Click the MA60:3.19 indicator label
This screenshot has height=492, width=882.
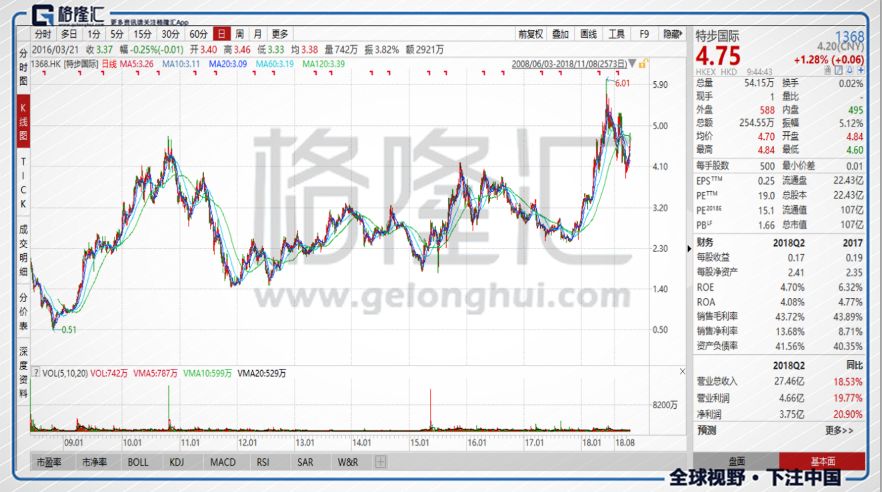tap(274, 64)
